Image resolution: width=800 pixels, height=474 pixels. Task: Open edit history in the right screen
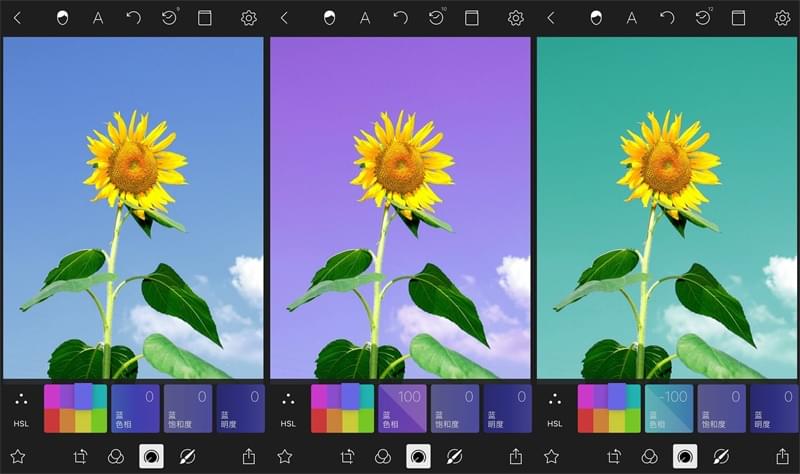[703, 18]
